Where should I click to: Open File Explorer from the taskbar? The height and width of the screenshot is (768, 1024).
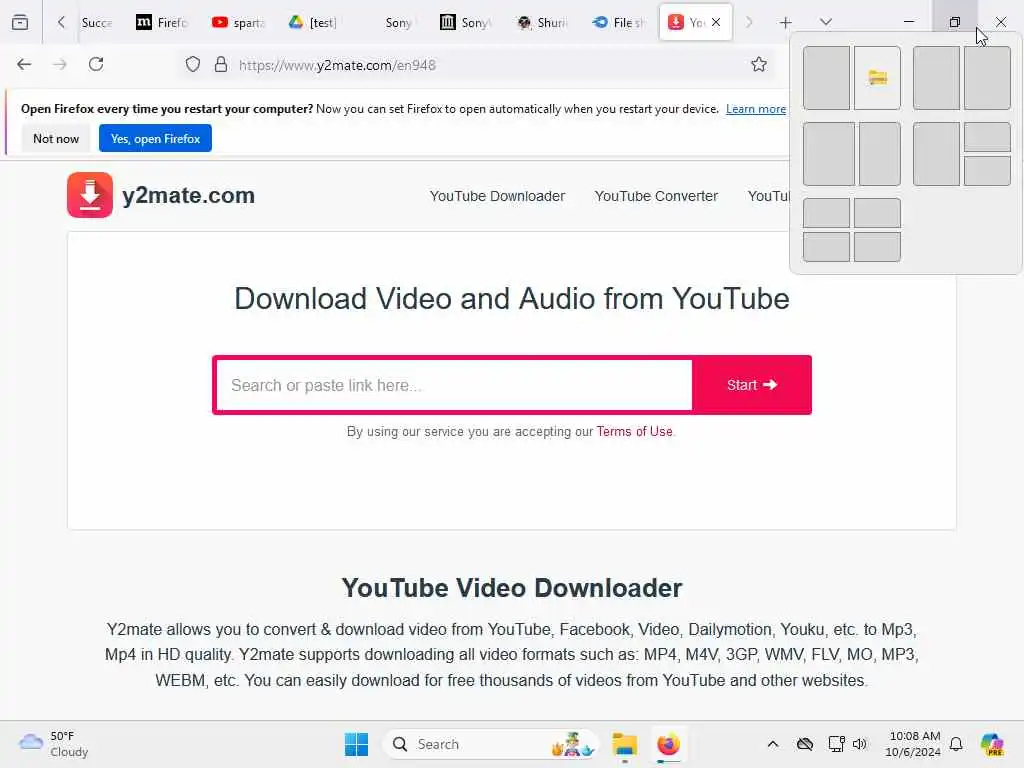coord(624,744)
